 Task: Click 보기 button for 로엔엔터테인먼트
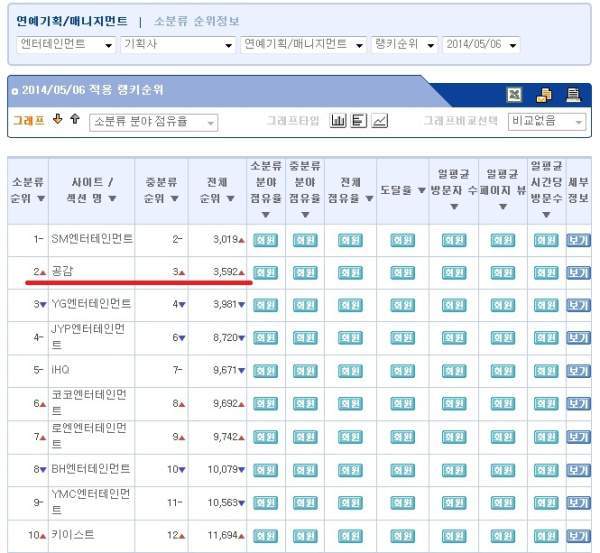578,437
